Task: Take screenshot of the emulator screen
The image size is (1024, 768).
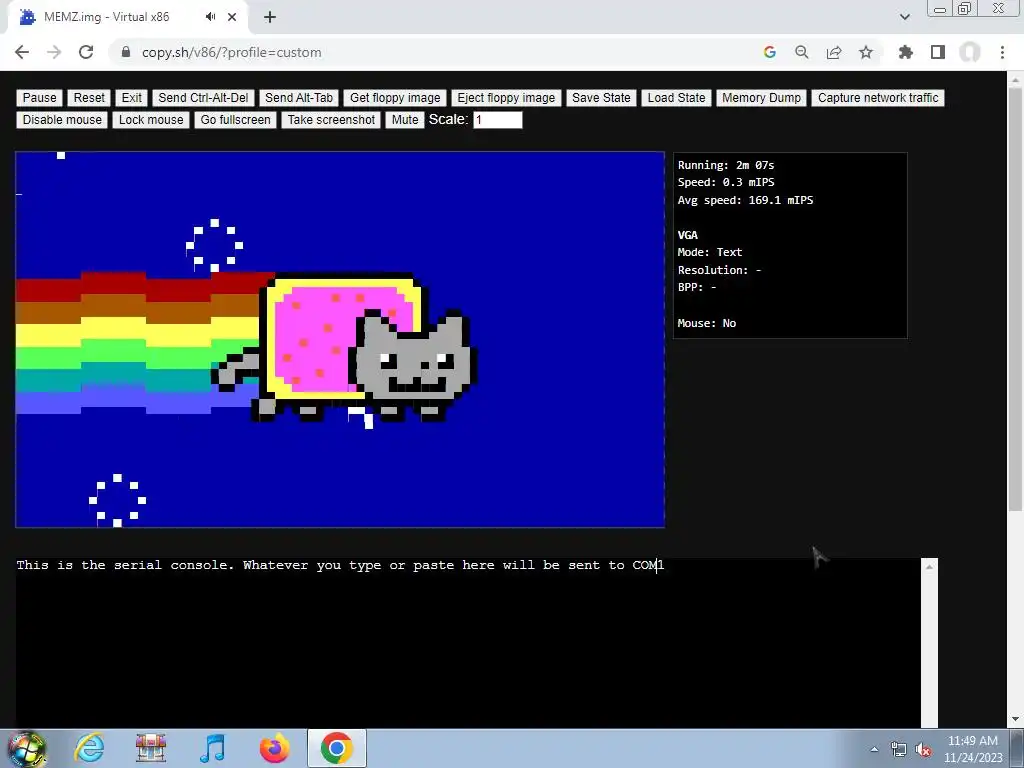Action: tap(331, 120)
